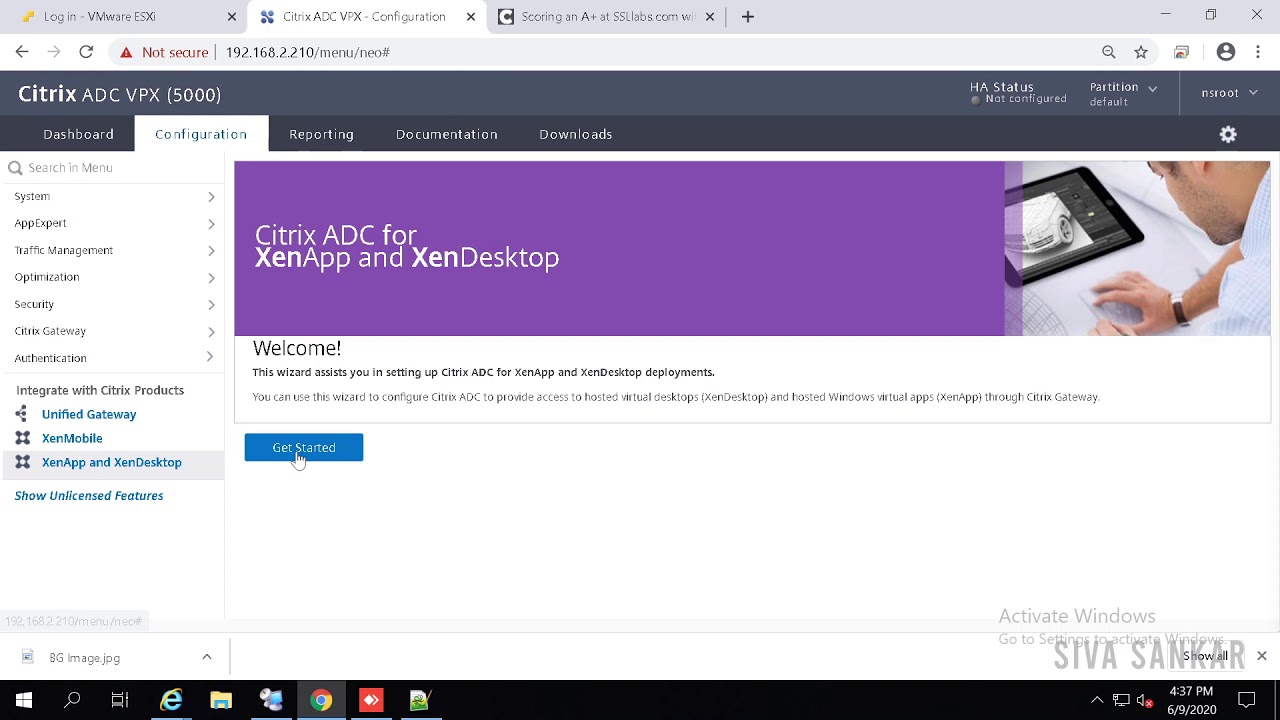This screenshot has width=1280, height=720.
Task: Launch Internet Explorer from taskbar
Action: (172, 700)
